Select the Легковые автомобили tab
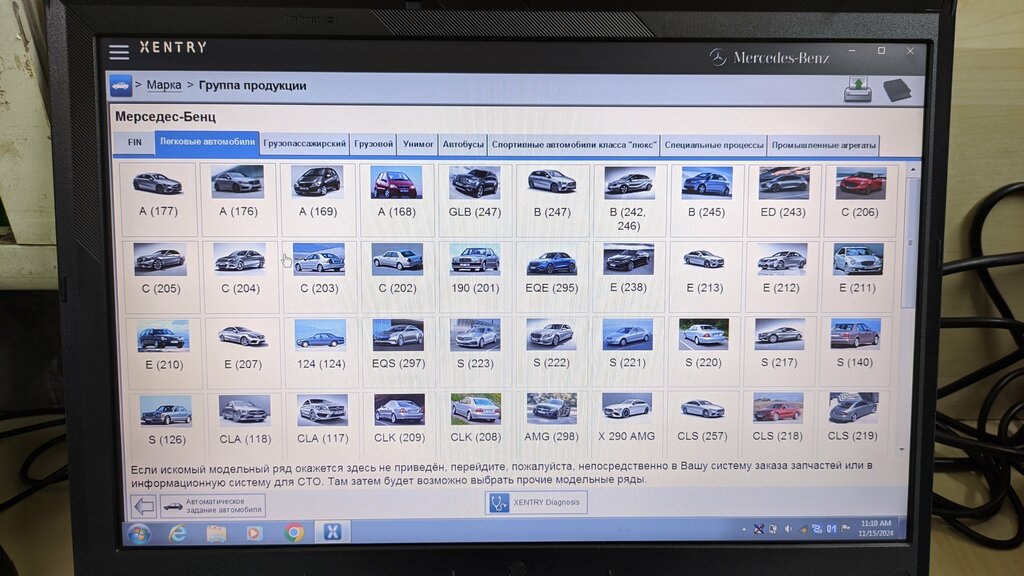The height and width of the screenshot is (576, 1024). [207, 142]
